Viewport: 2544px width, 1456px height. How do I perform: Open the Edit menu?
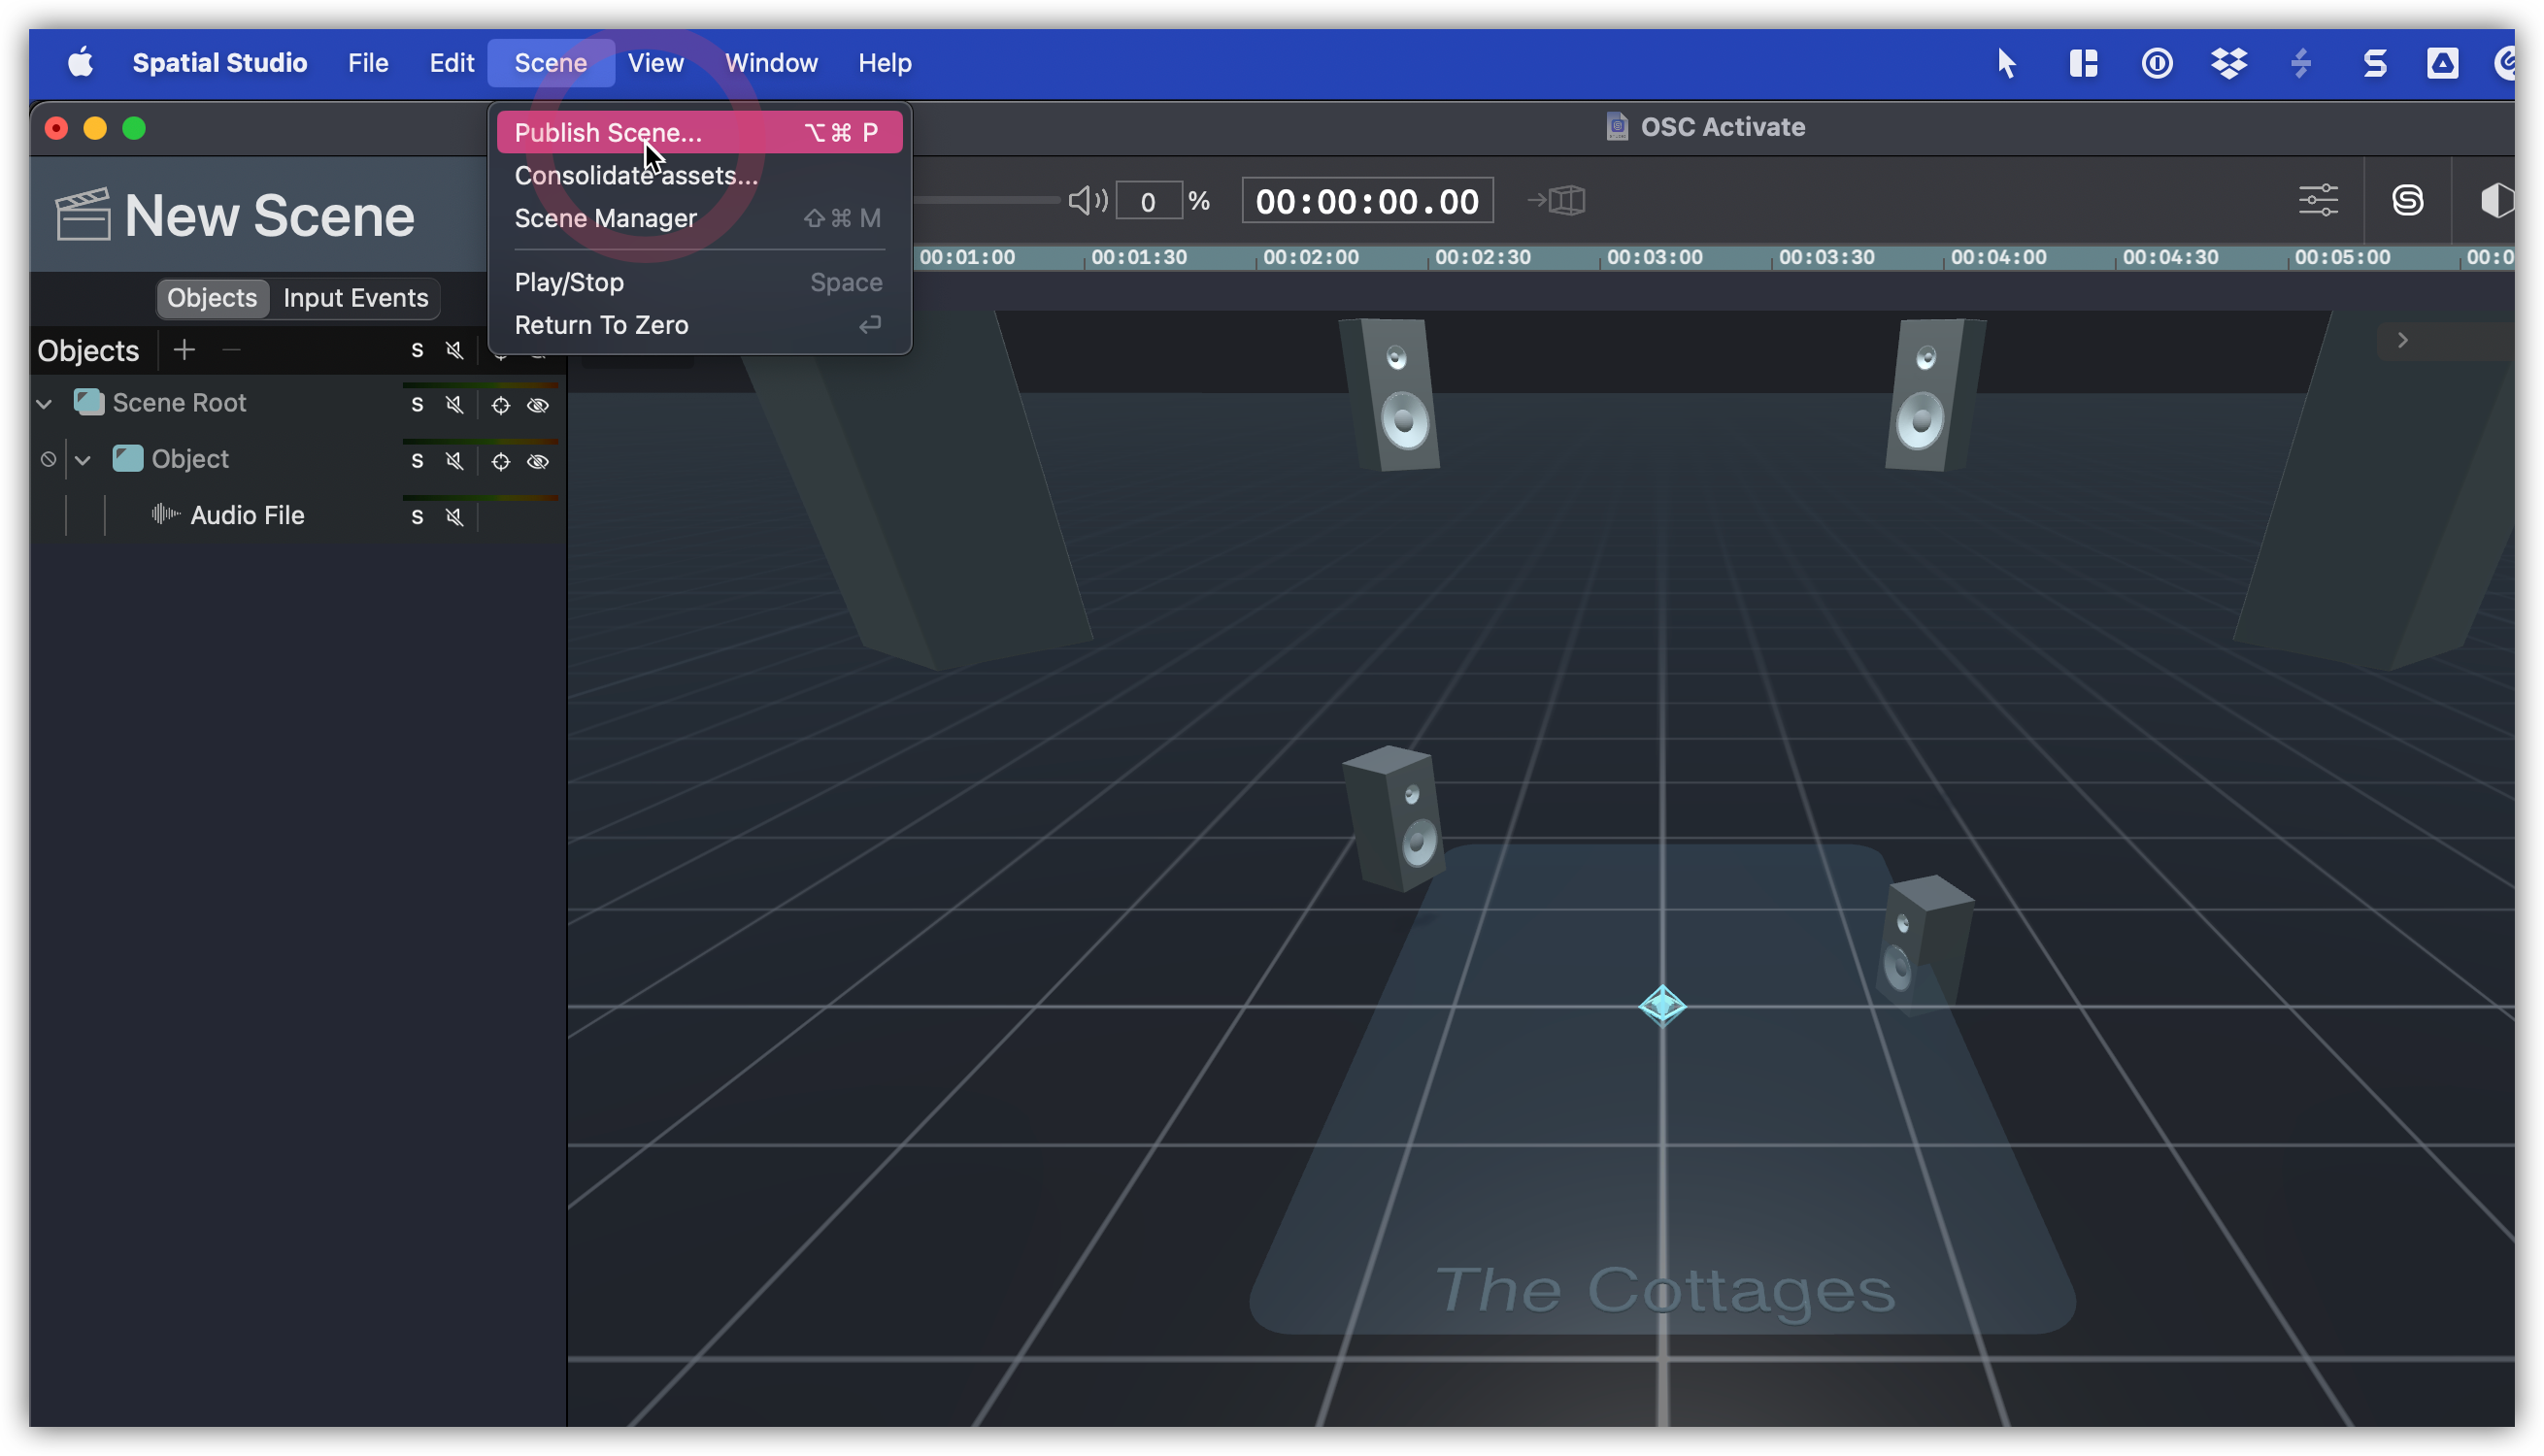[x=451, y=63]
